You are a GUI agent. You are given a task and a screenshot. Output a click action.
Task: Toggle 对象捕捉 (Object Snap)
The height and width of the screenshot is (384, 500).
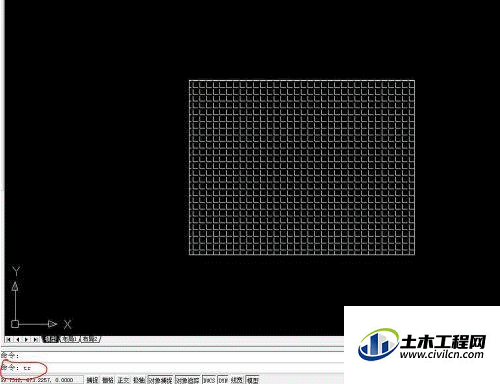(x=160, y=380)
